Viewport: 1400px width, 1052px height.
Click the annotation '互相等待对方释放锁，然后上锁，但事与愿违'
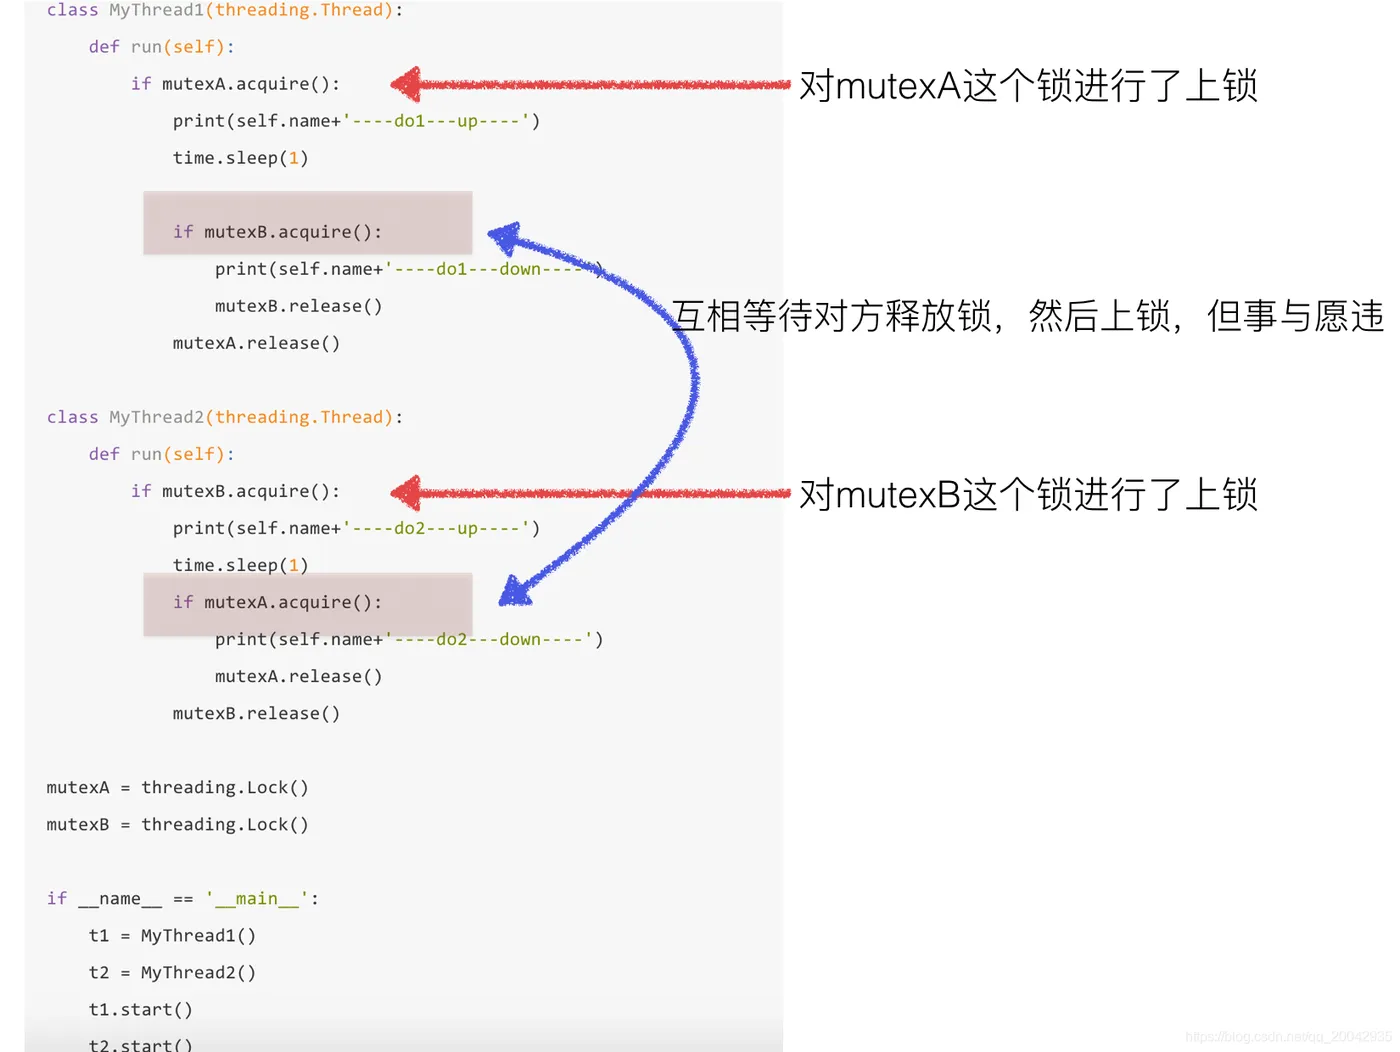(1028, 316)
